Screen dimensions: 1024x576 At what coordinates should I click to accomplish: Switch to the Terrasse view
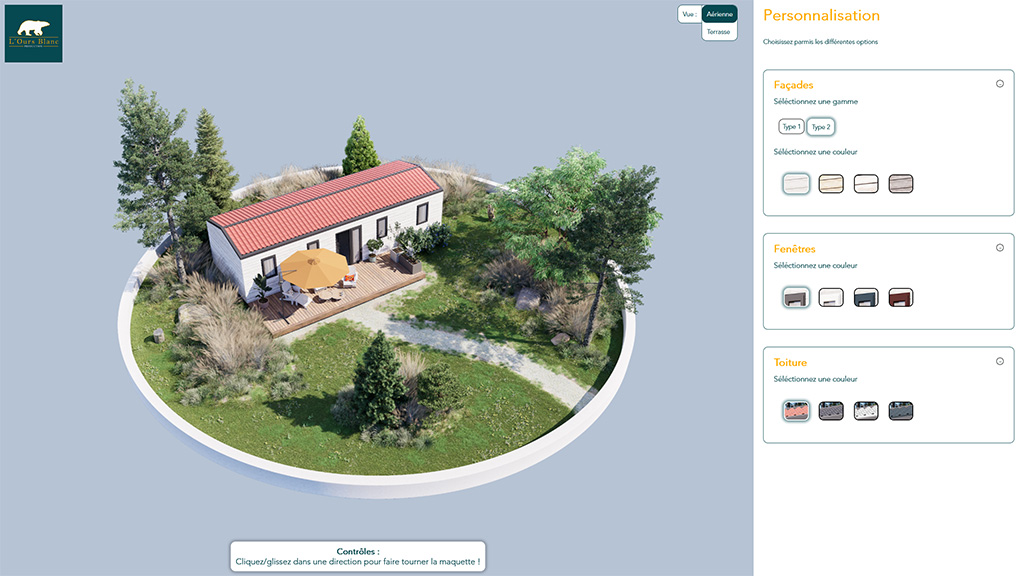719,32
